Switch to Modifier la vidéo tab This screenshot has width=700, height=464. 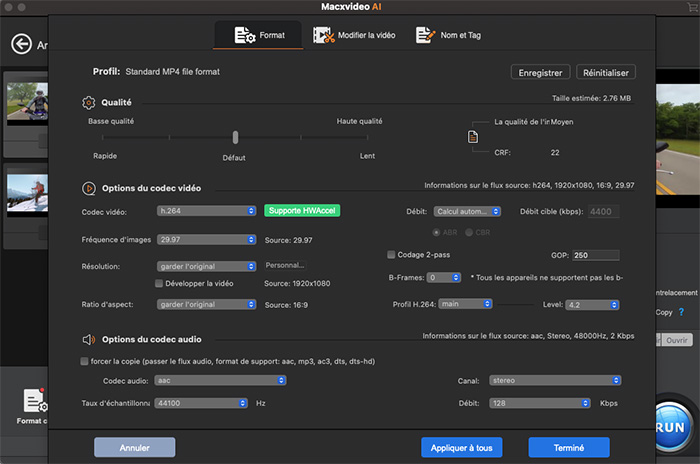354,35
